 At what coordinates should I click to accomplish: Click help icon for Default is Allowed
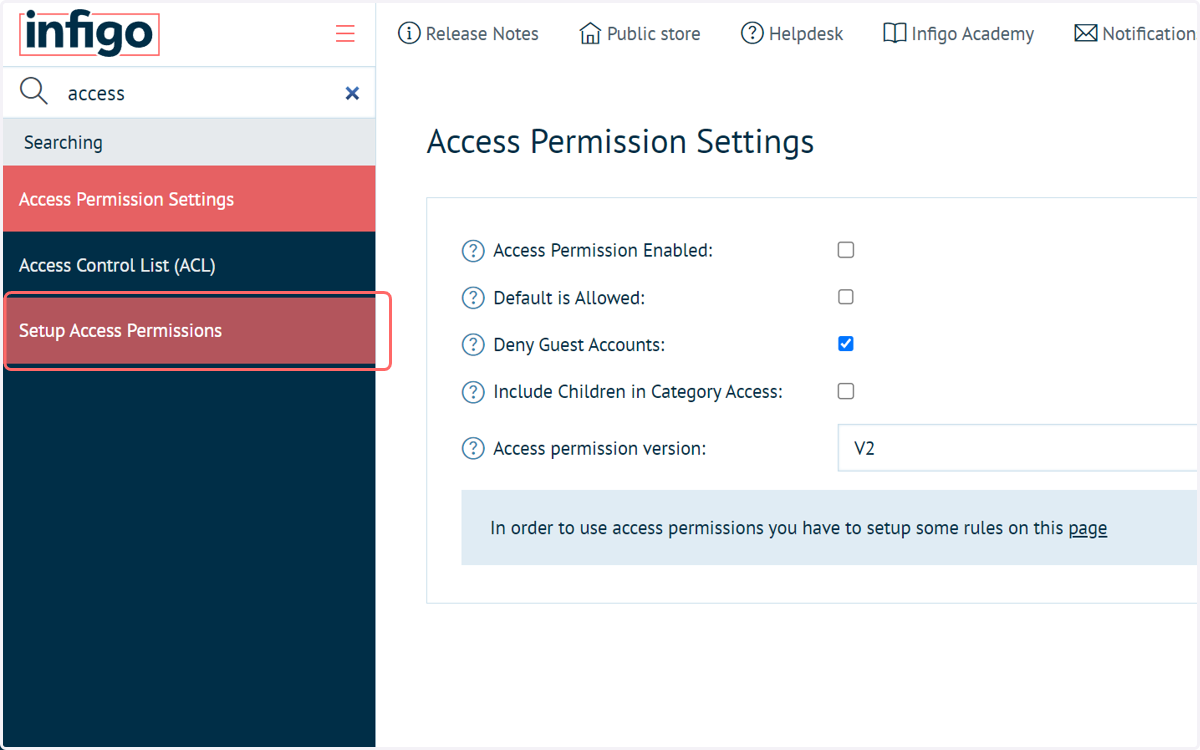pos(473,298)
